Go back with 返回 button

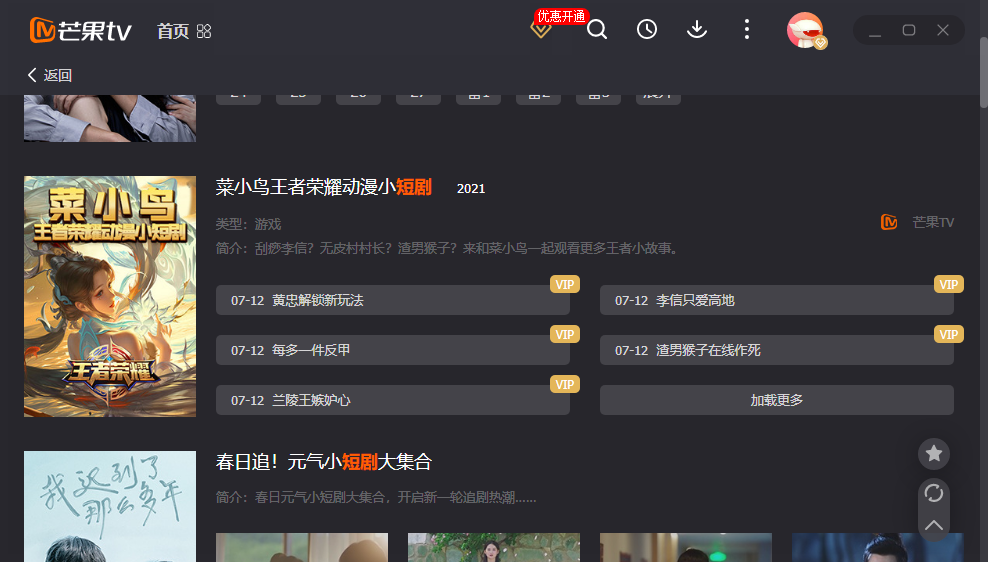(x=50, y=75)
